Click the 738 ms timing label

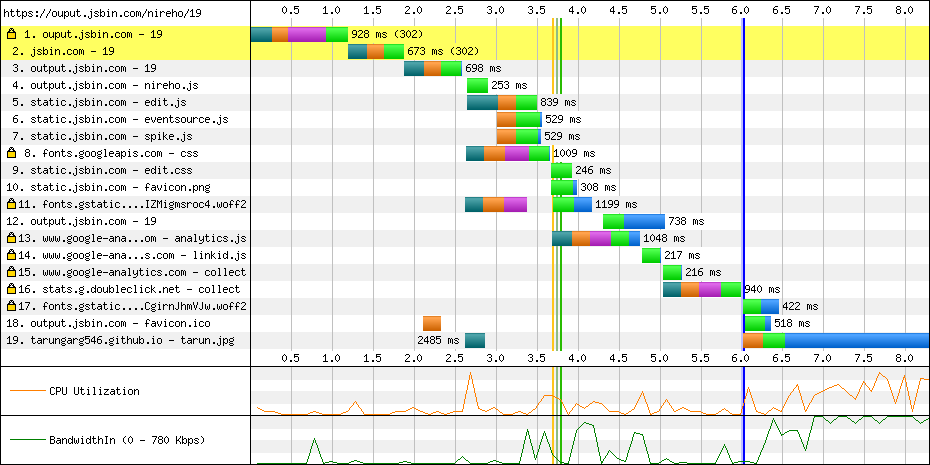[686, 221]
